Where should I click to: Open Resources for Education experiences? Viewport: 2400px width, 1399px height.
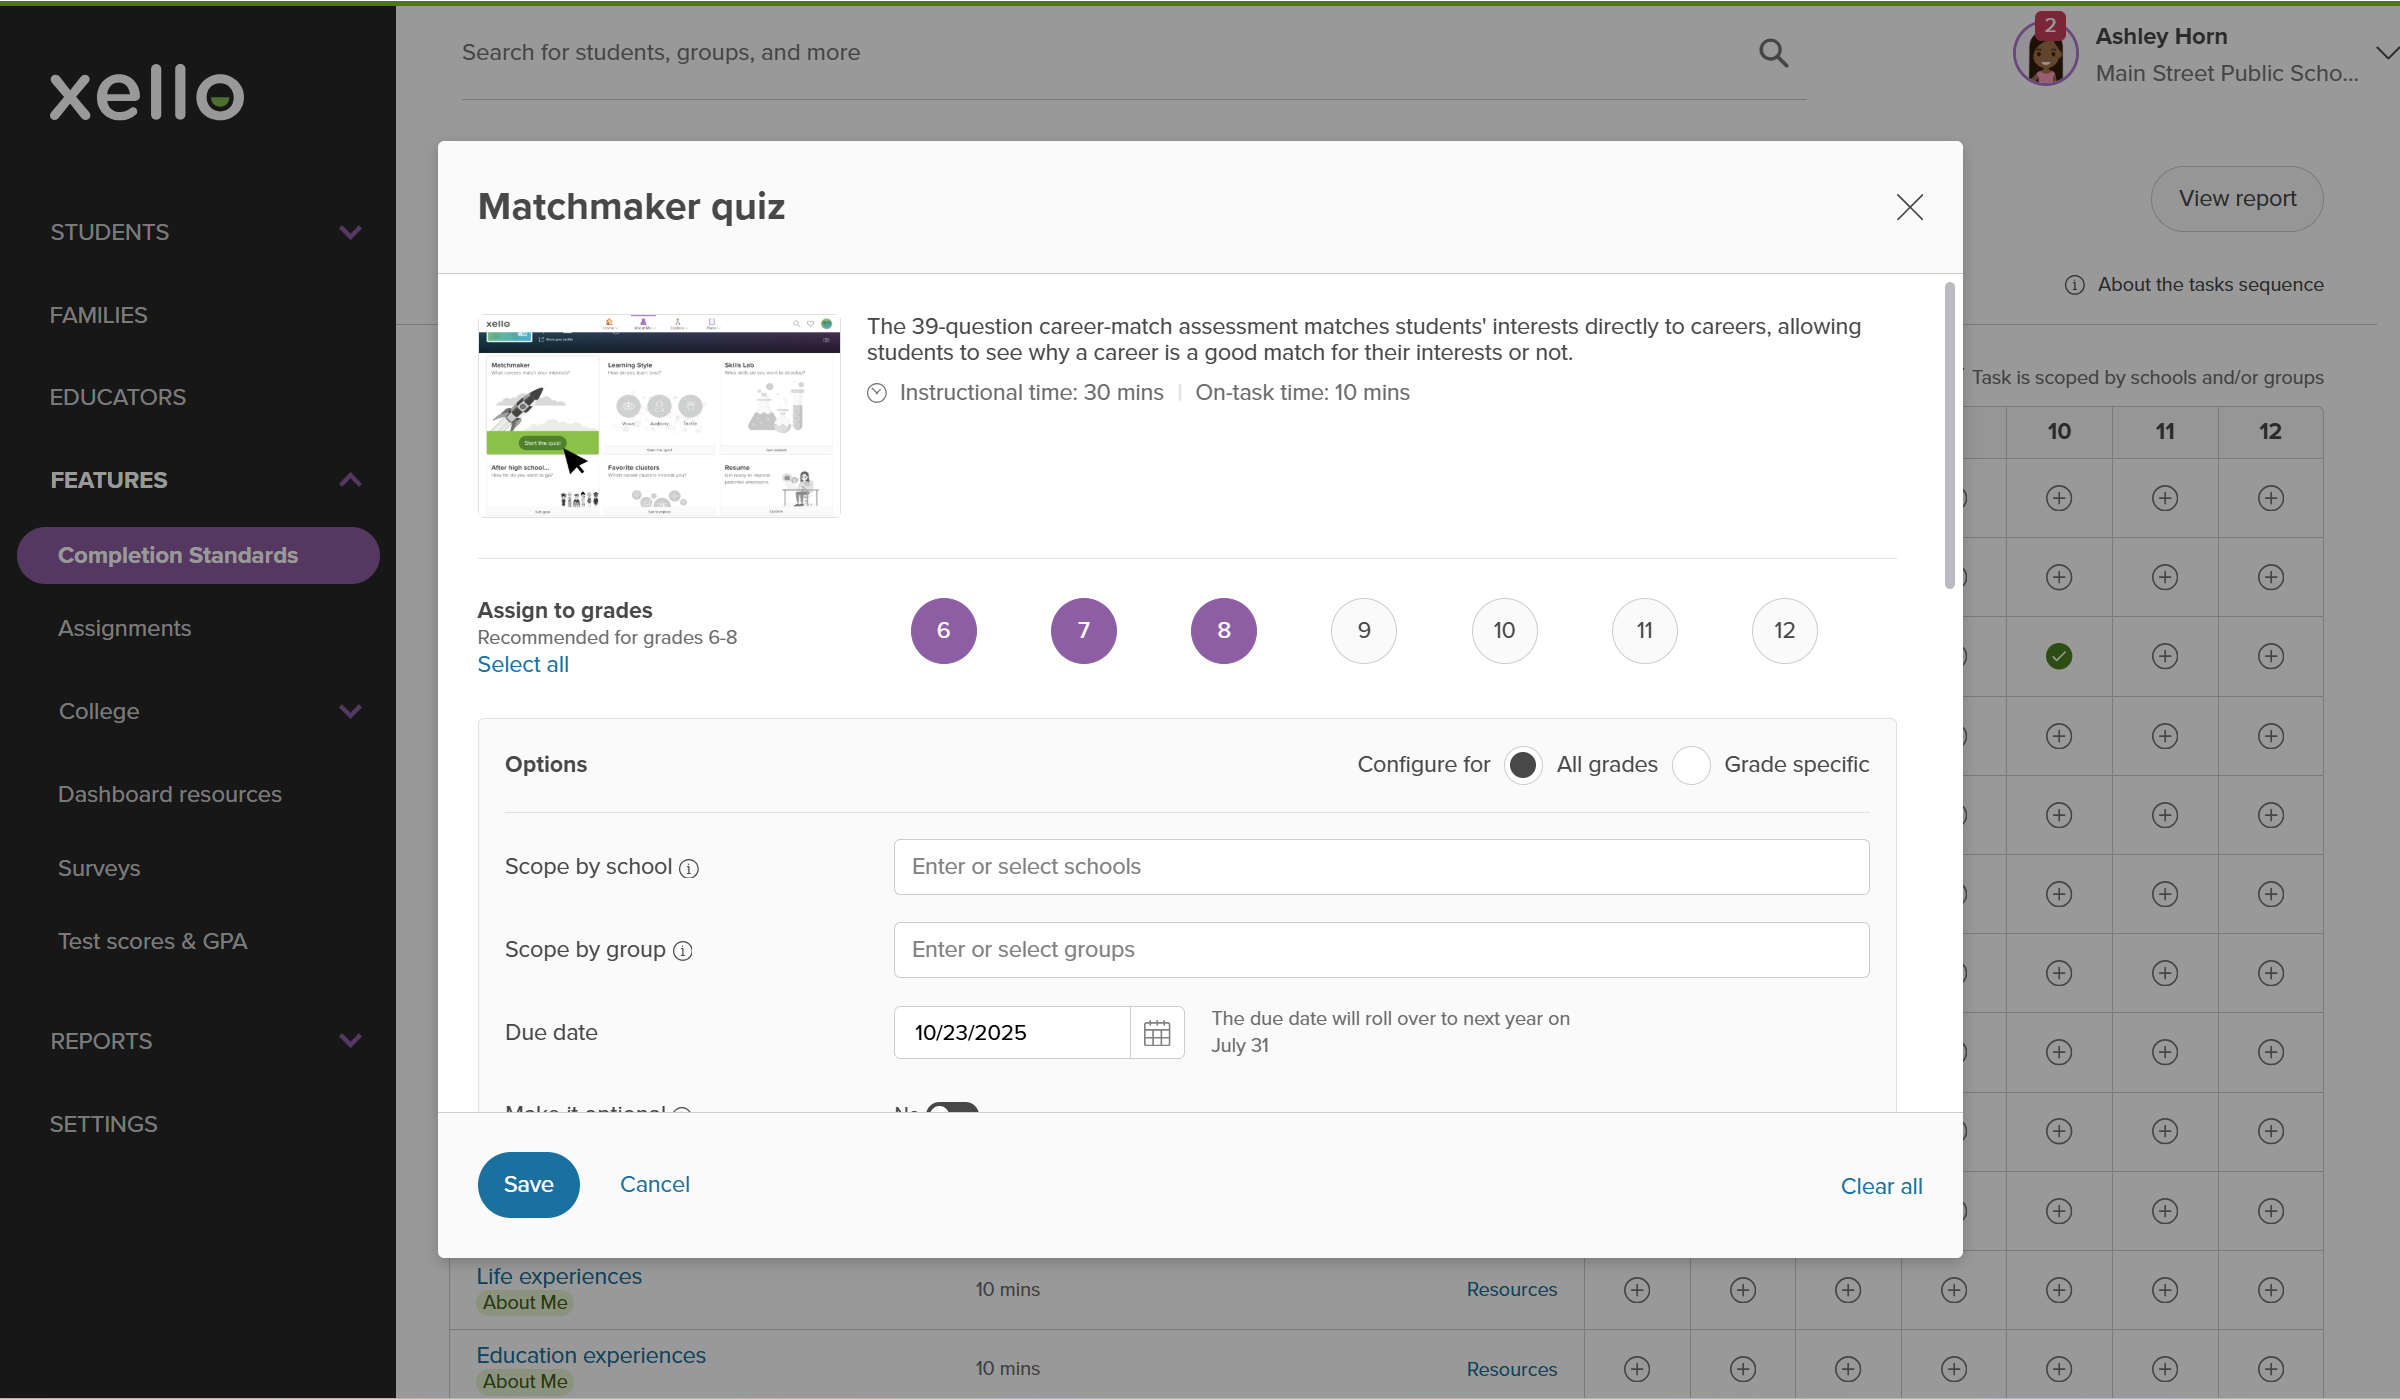tap(1512, 1370)
